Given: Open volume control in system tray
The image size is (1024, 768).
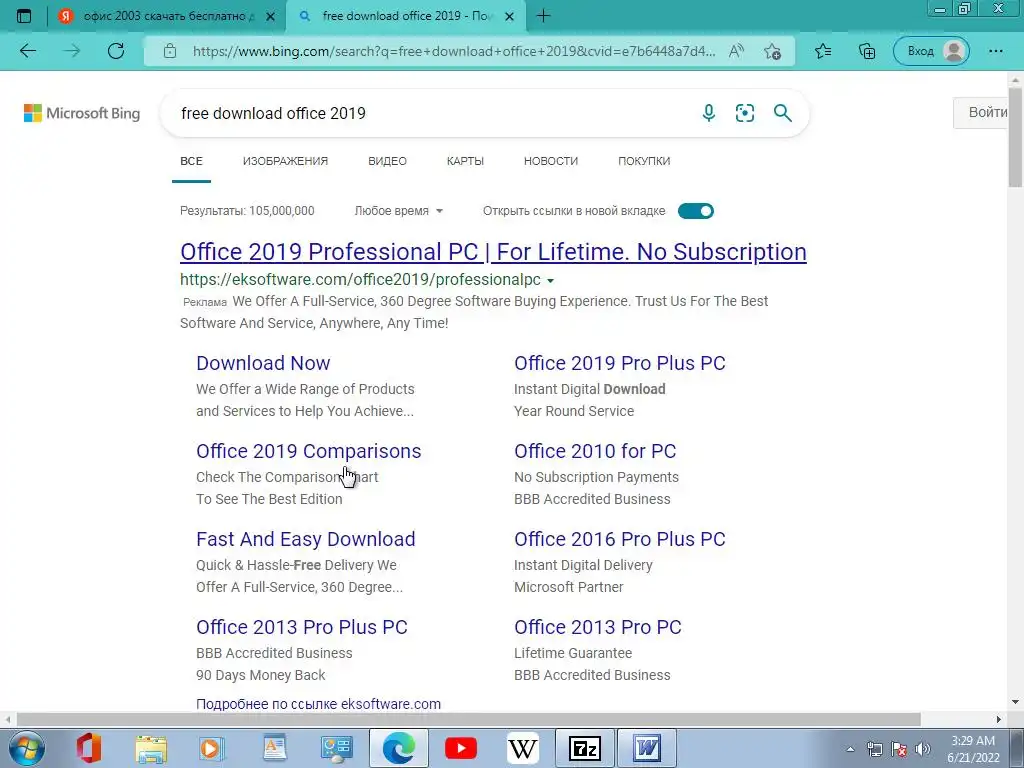Looking at the screenshot, I should (x=923, y=749).
